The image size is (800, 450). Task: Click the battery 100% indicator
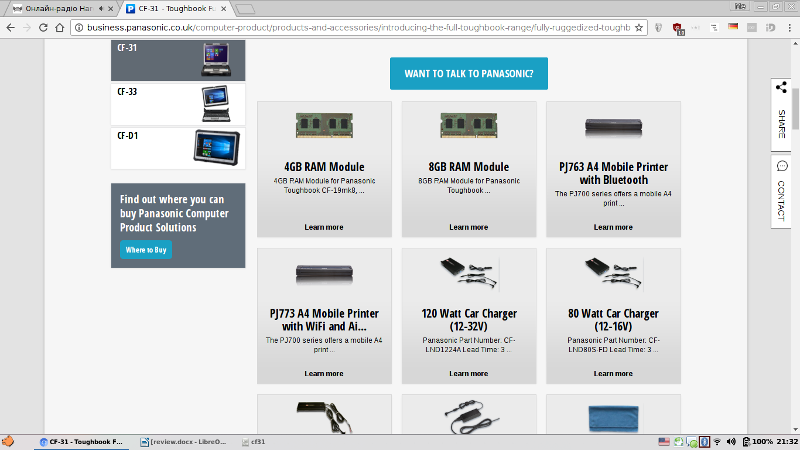point(758,442)
